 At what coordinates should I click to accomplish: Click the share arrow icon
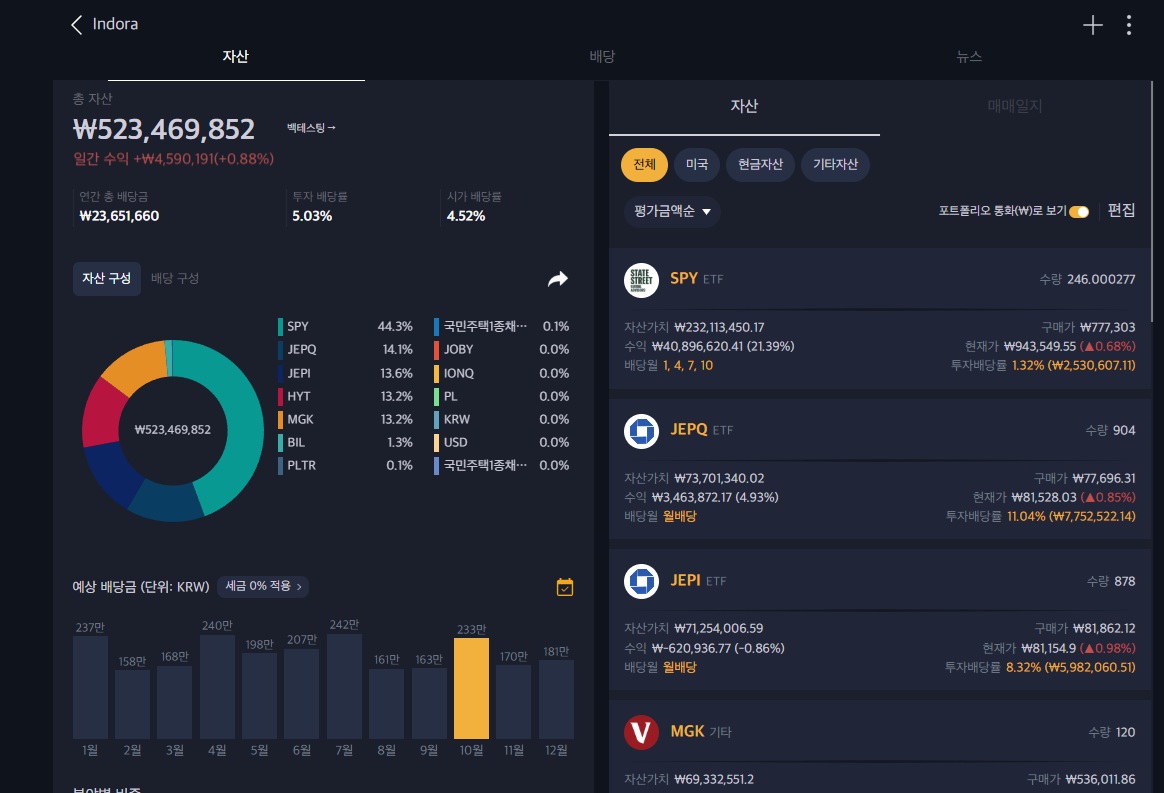coord(557,279)
